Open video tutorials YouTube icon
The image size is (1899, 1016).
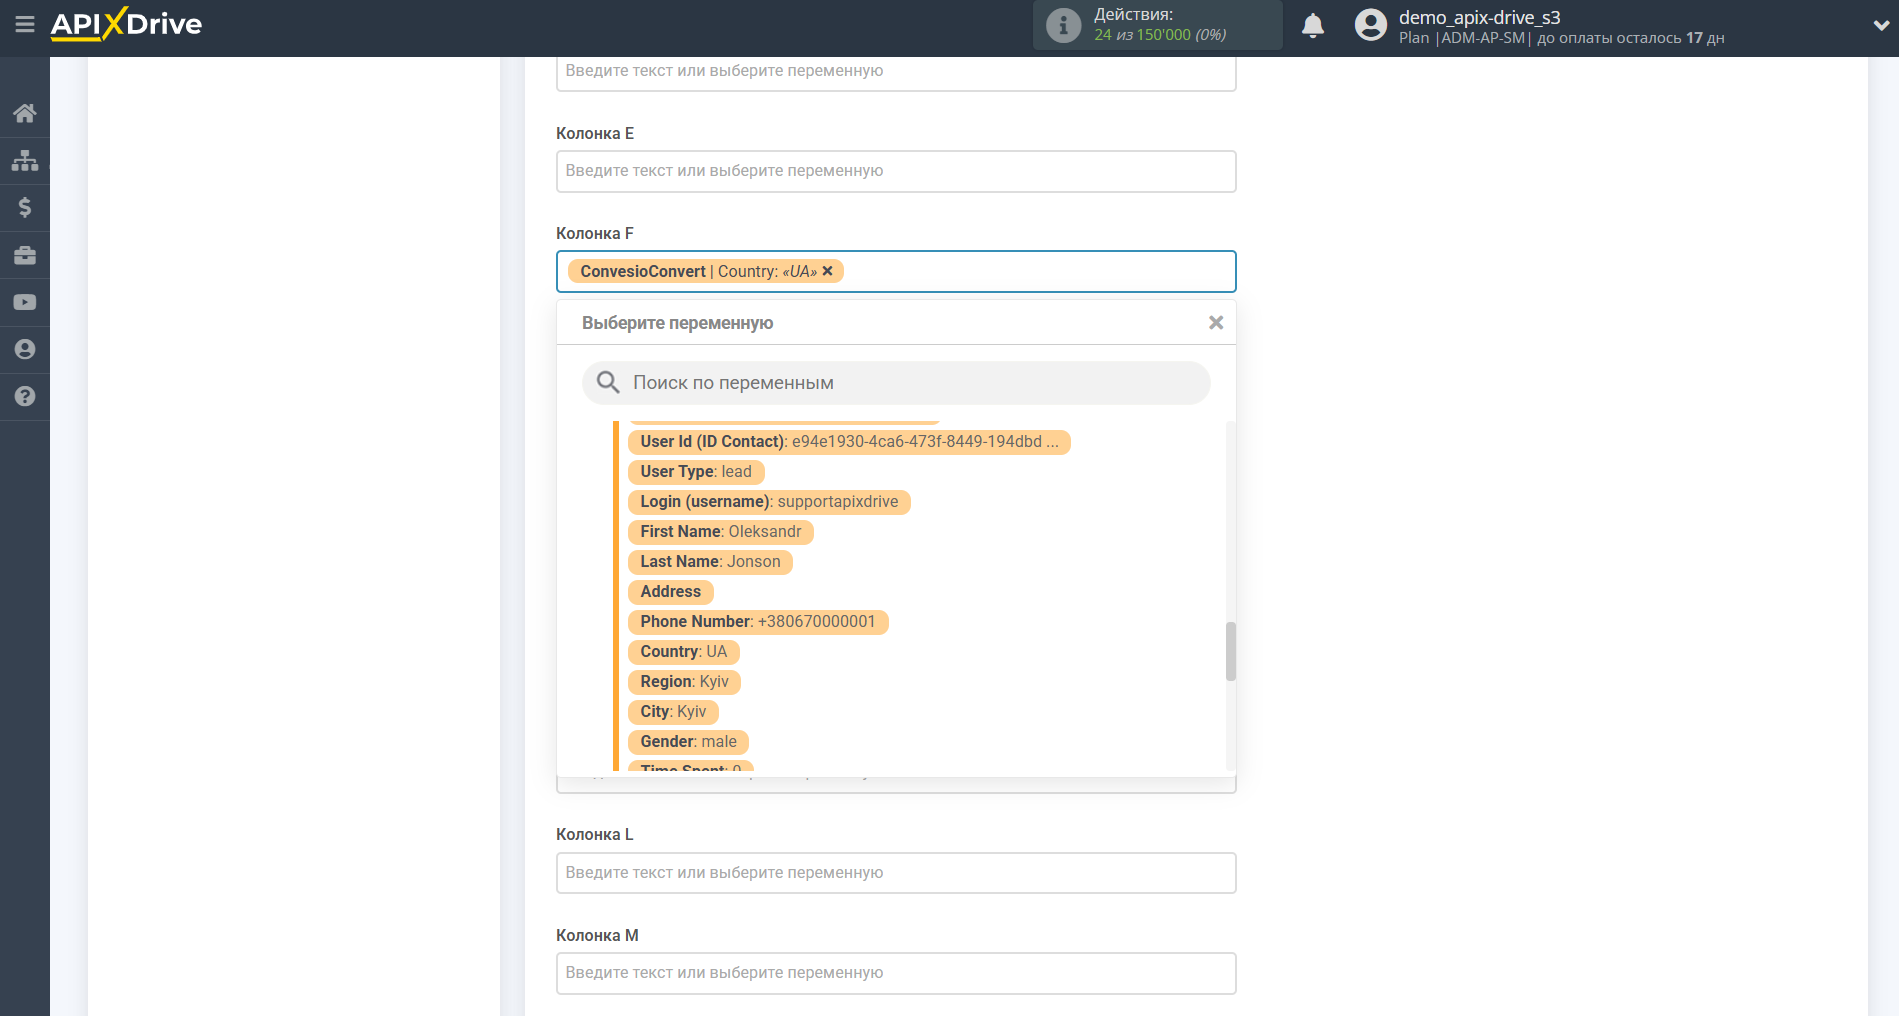pyautogui.click(x=25, y=302)
